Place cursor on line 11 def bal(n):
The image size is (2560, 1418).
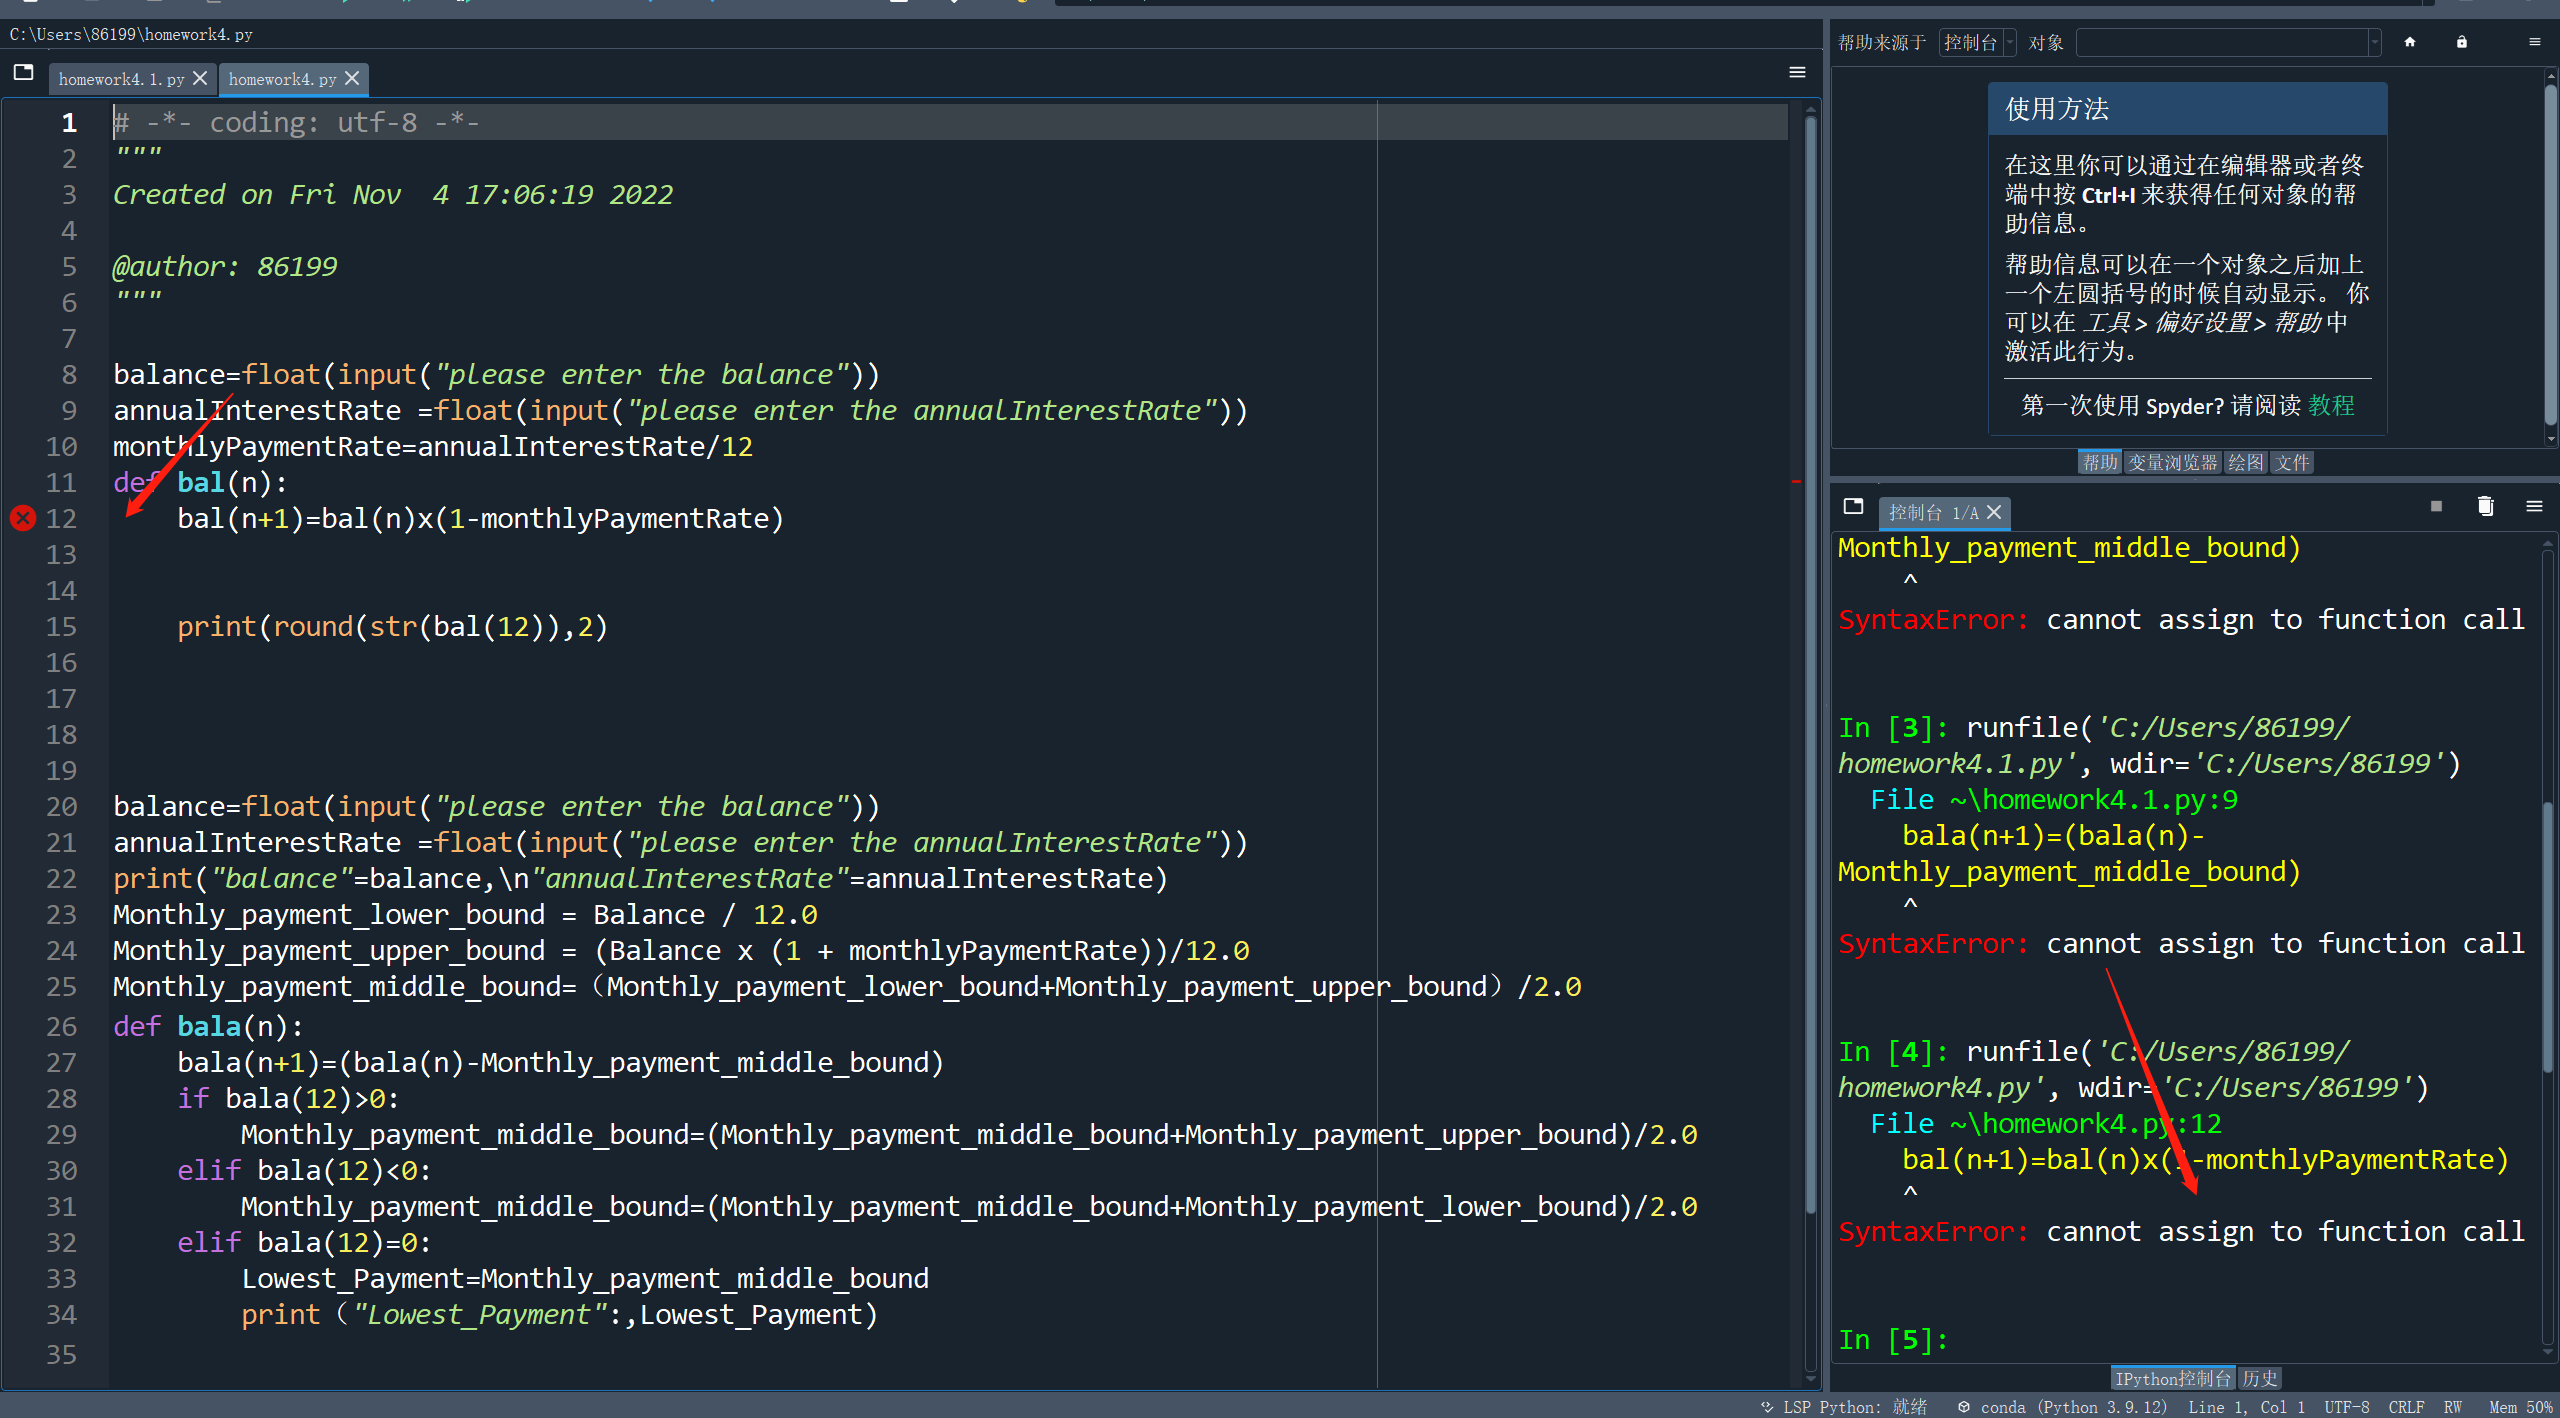tap(200, 483)
